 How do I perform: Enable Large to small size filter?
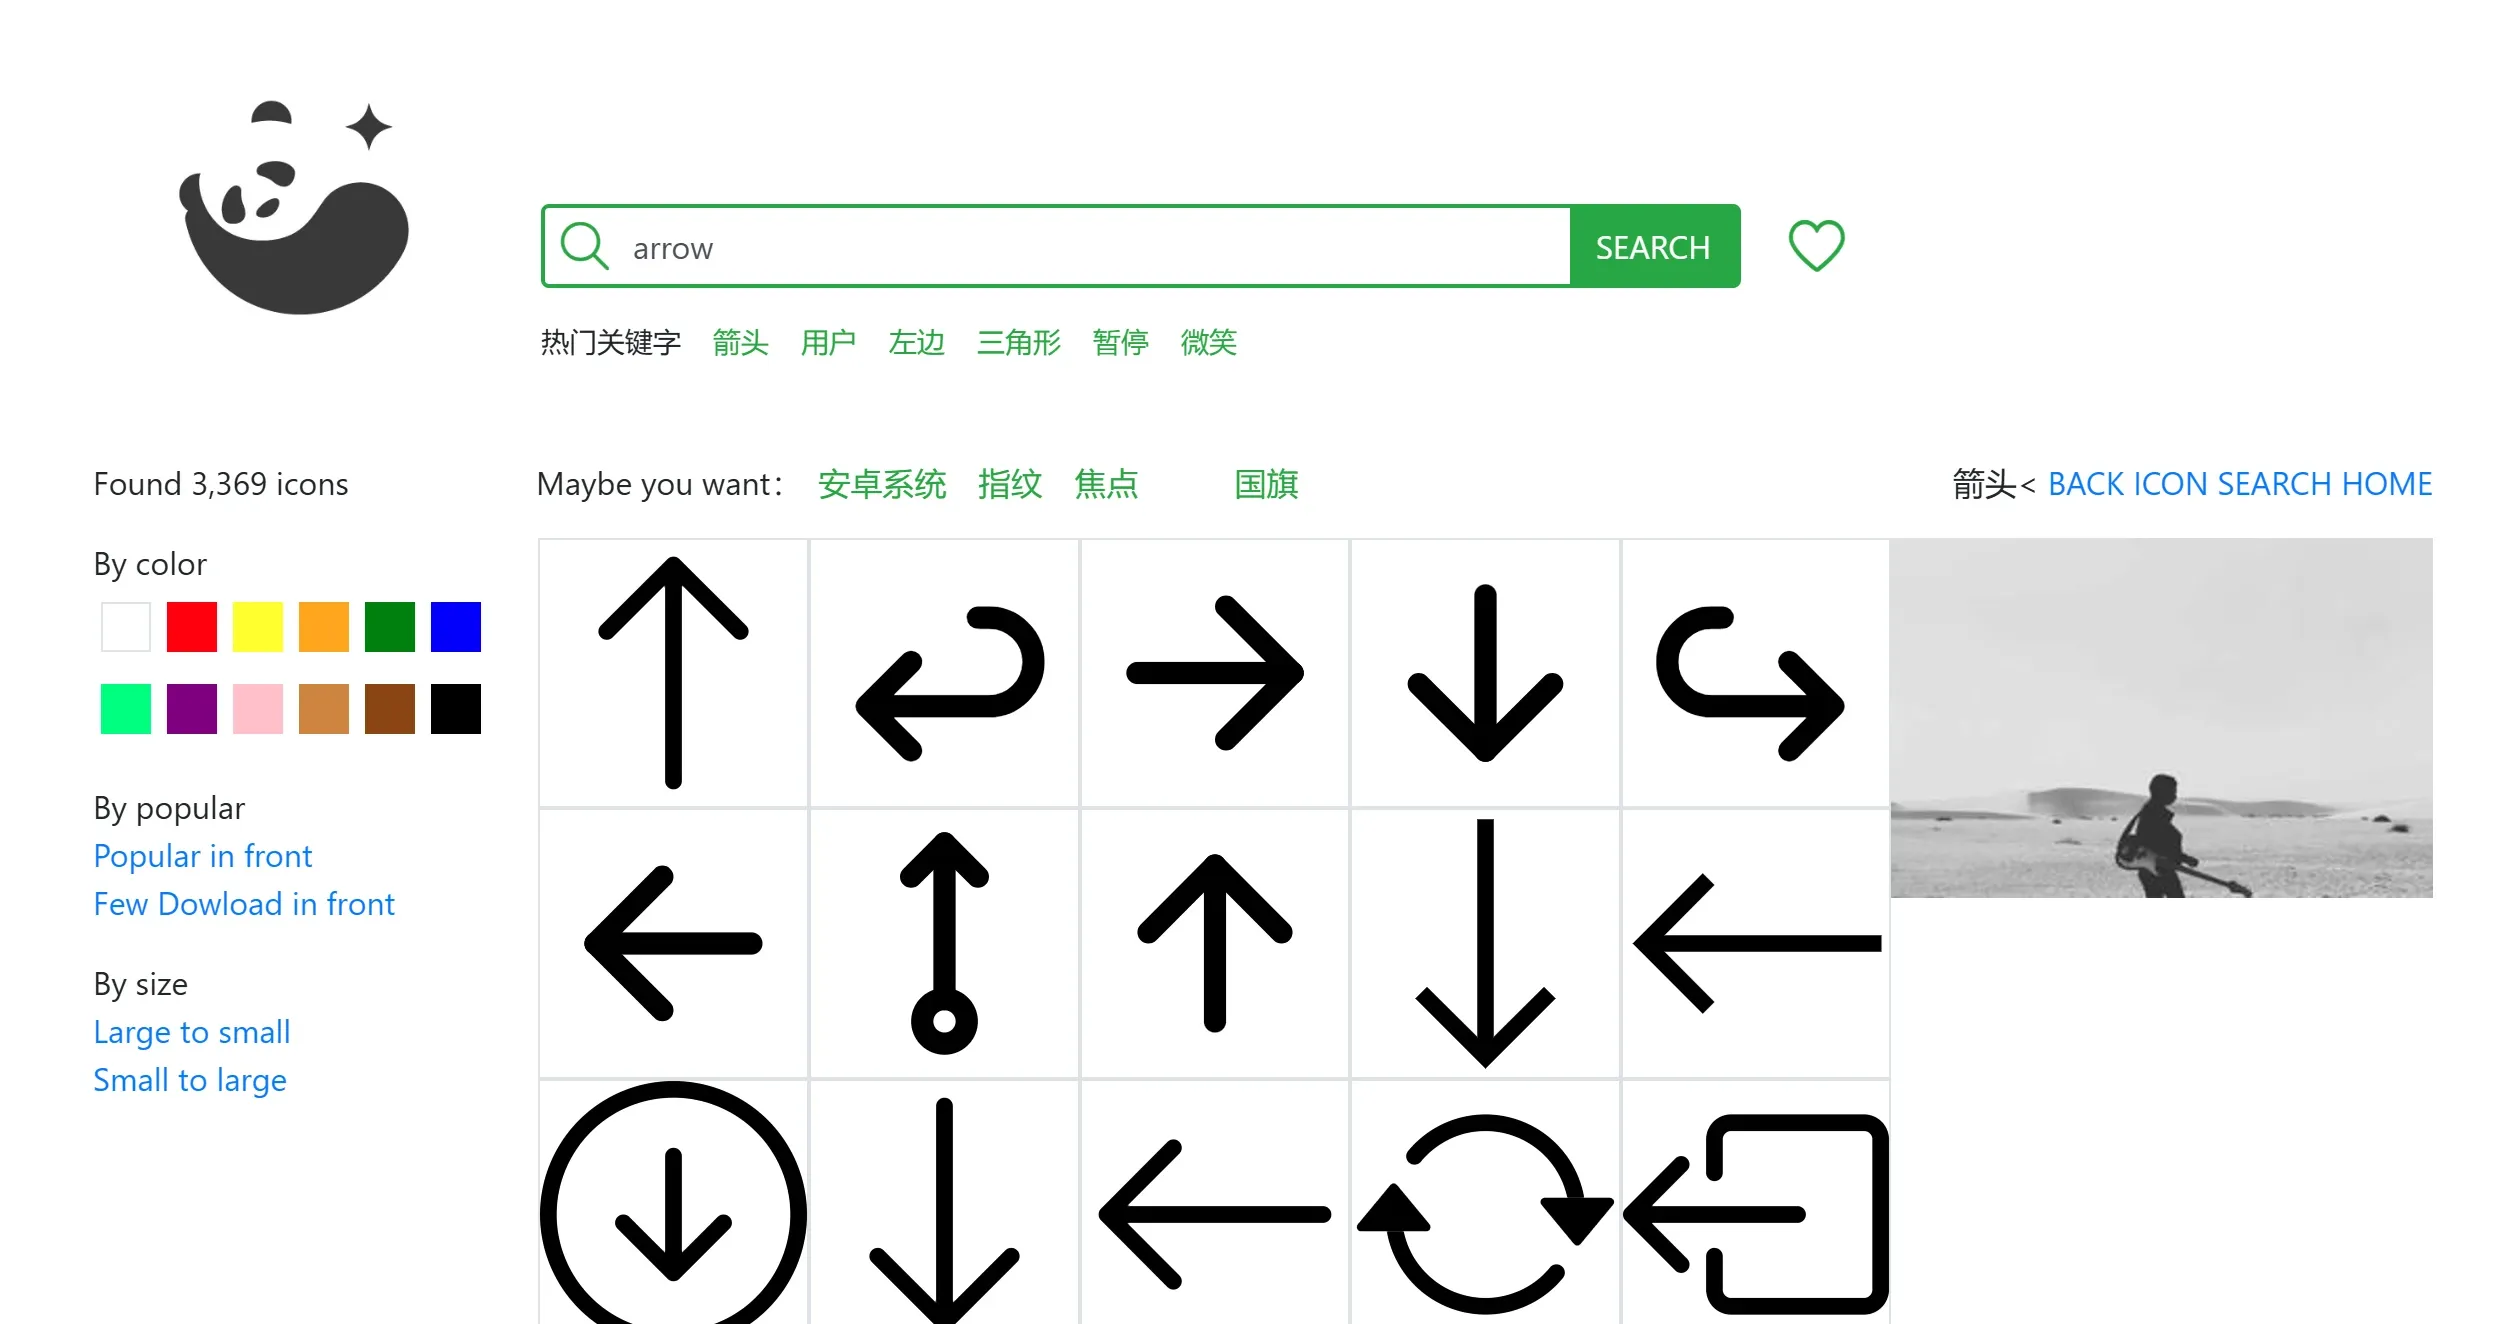[191, 1030]
